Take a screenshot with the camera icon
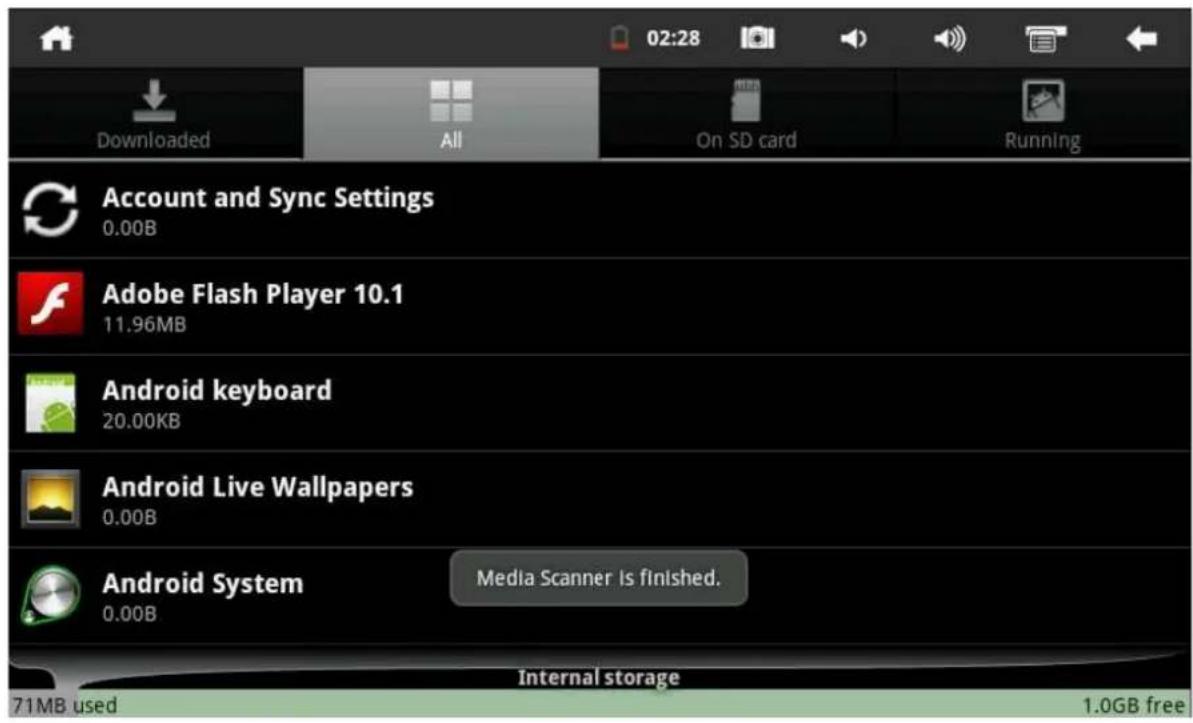Screen dimensions: 1193x723 [x=758, y=38]
